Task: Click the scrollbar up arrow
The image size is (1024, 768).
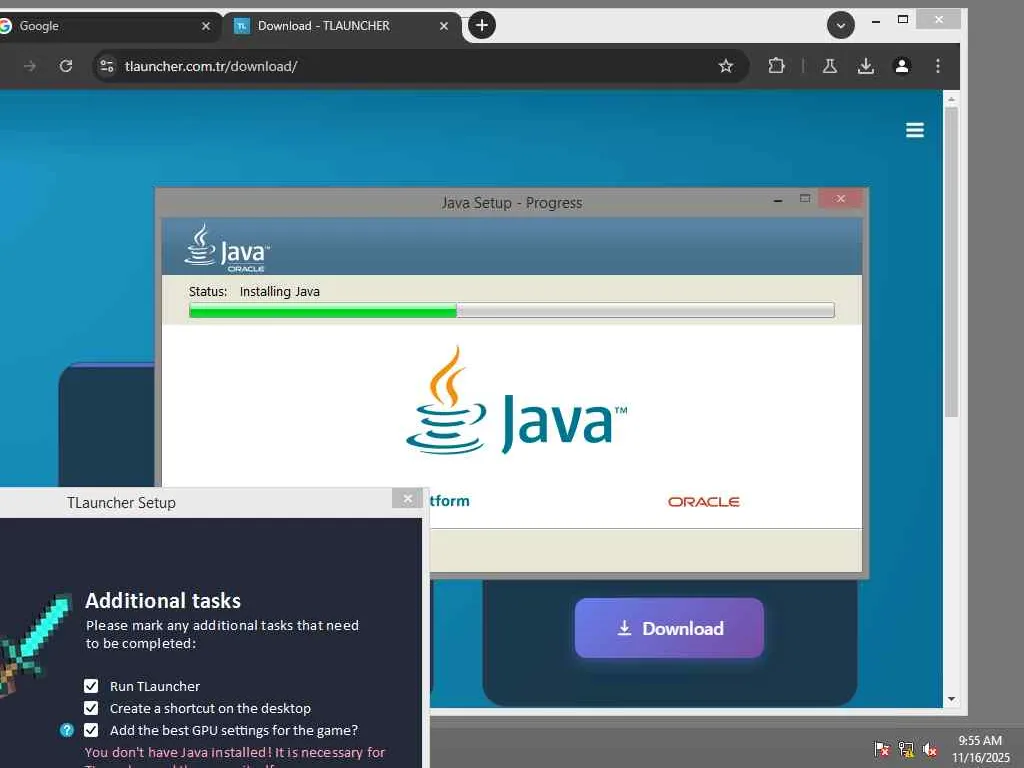Action: [x=952, y=99]
